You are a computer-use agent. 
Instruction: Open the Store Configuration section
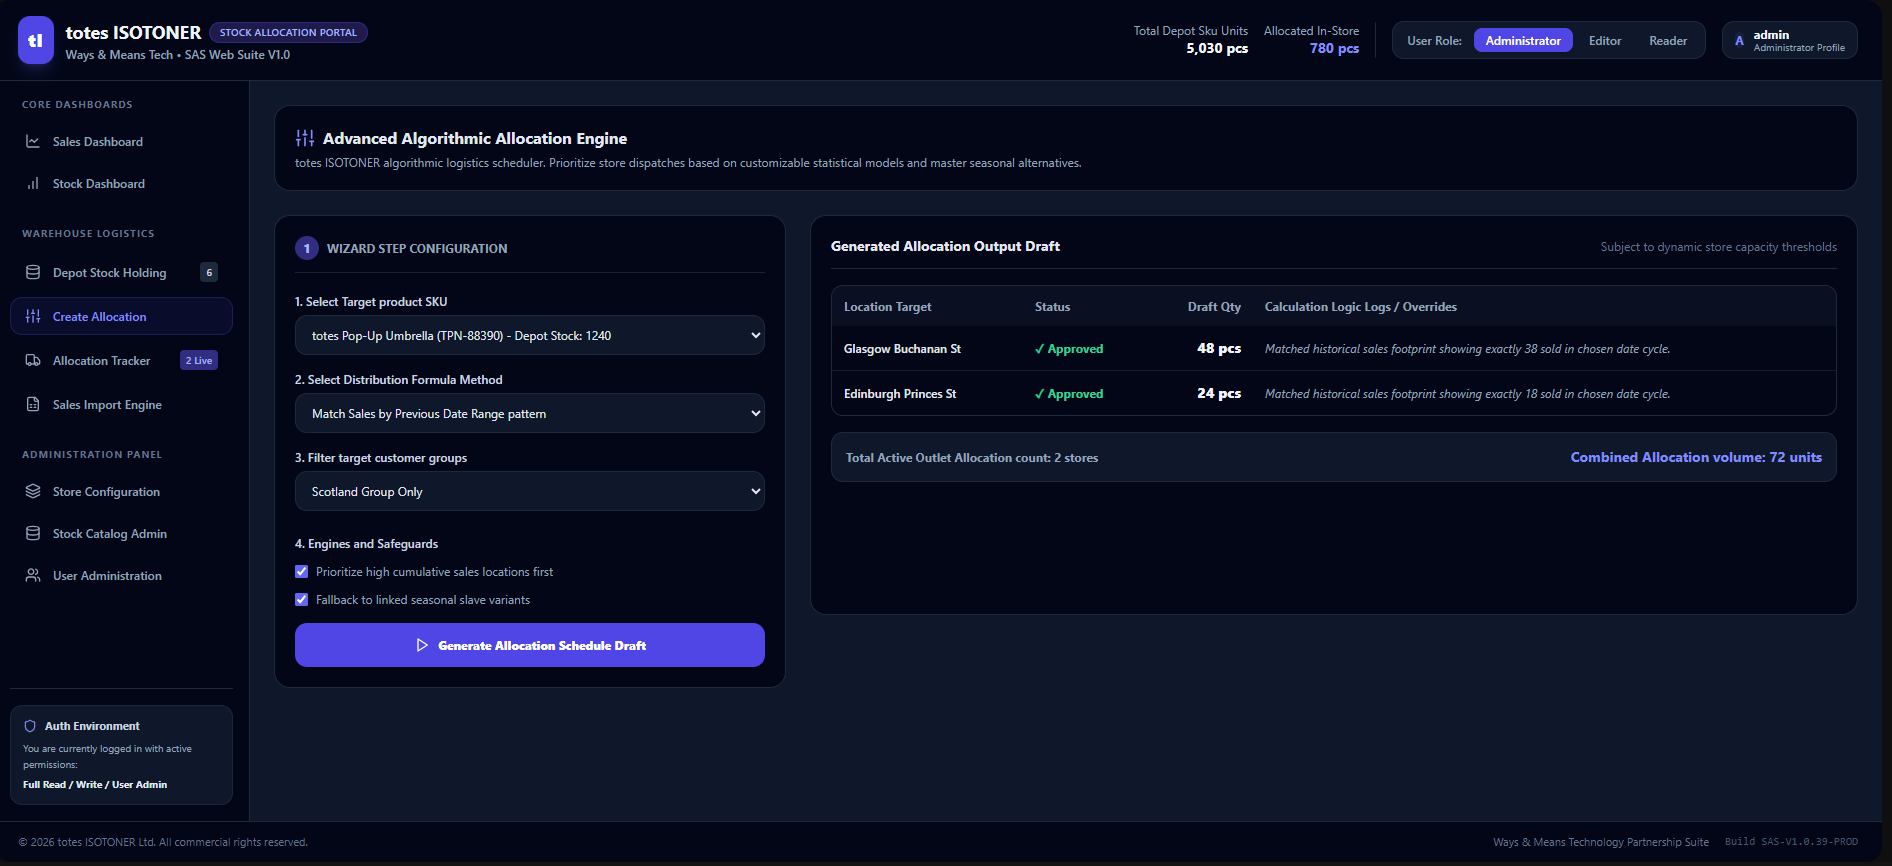(x=121, y=492)
